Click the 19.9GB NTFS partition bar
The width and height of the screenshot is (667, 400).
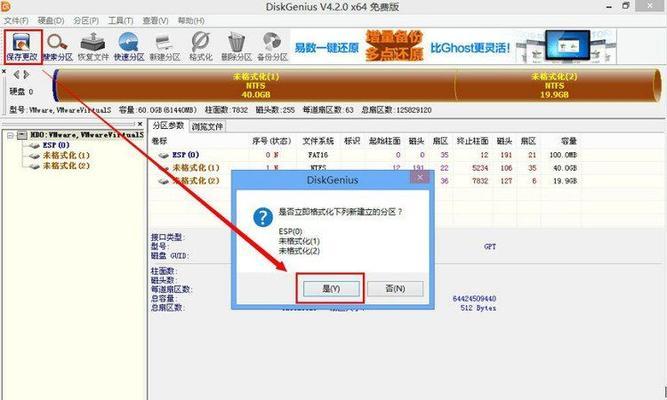(x=554, y=86)
